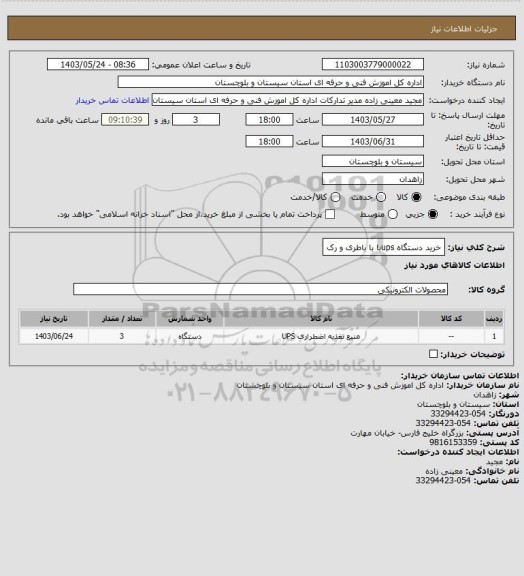
Task: Click the response deadline date 1403/05/27
Action: (x=373, y=120)
